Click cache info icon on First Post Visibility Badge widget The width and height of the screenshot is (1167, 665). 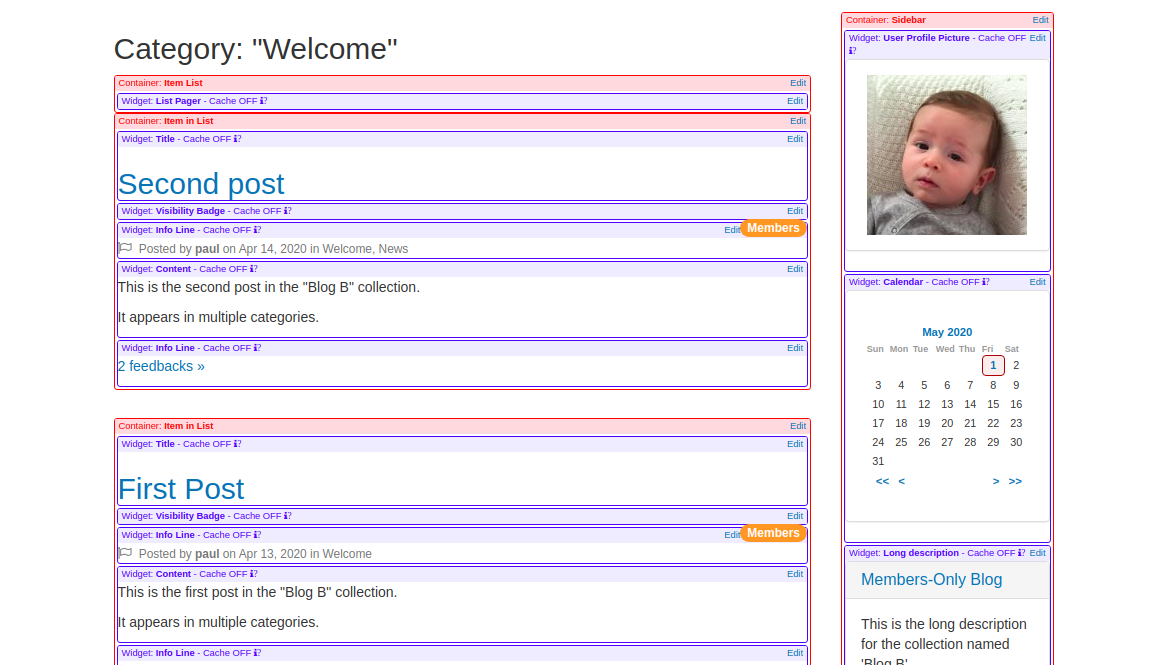tap(288, 516)
